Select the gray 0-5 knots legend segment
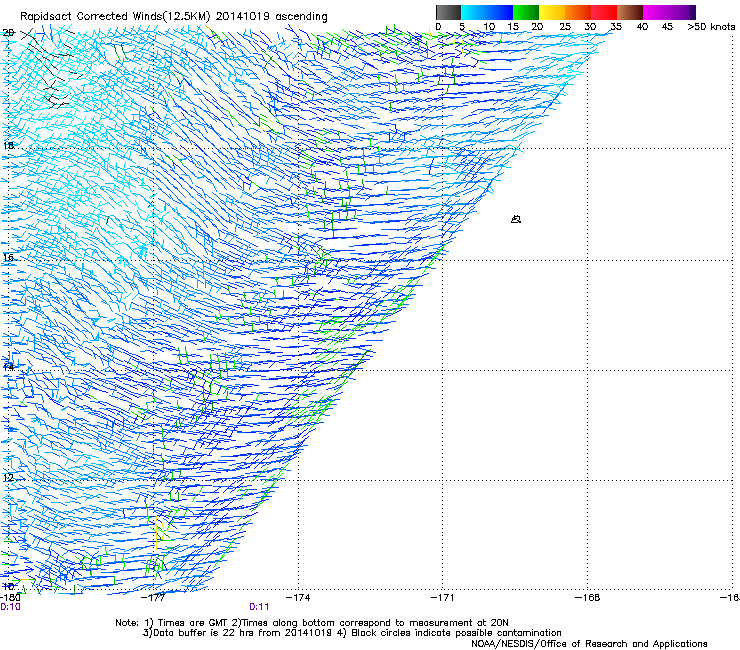 tap(449, 12)
